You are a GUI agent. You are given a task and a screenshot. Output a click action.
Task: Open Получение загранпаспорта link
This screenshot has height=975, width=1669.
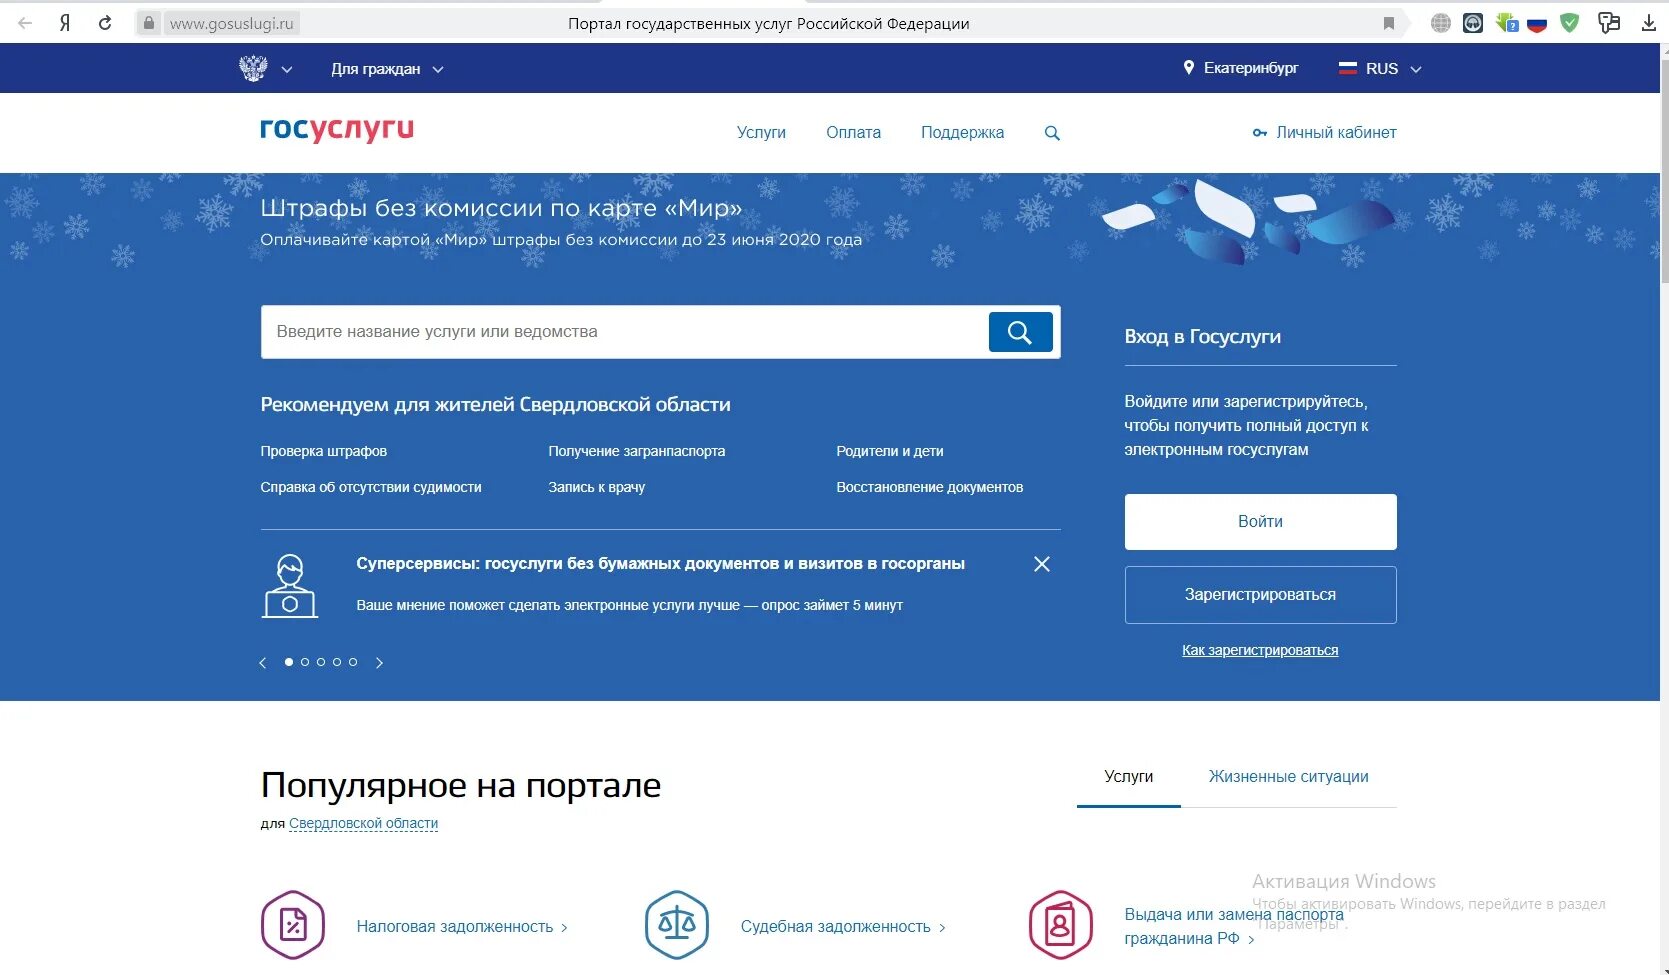[x=636, y=451]
